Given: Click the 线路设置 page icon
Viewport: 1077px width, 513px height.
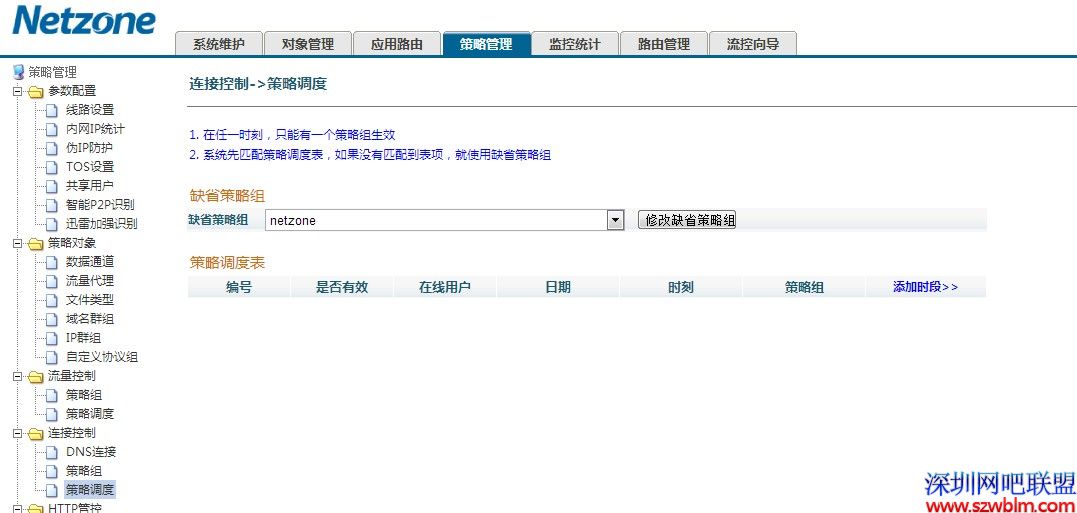Looking at the screenshot, I should [52, 110].
